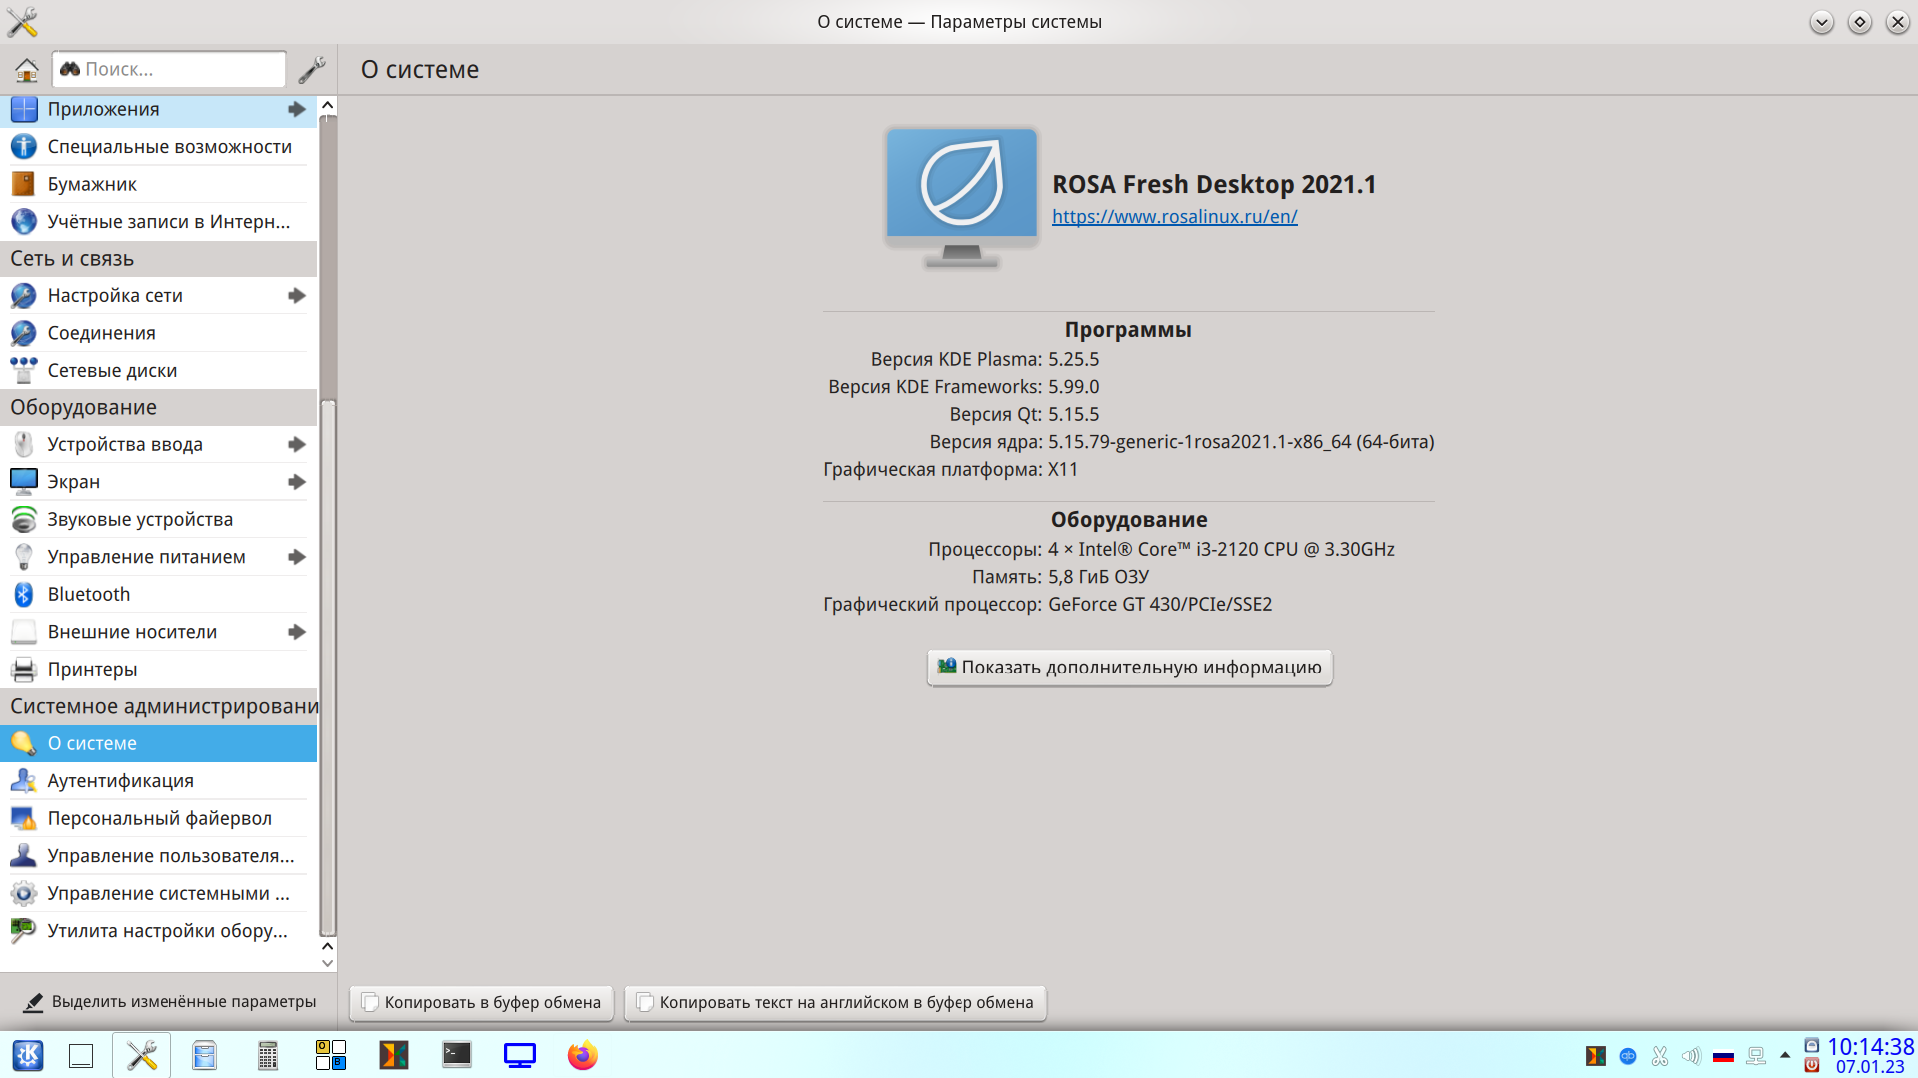Open Управление пользователями settings

pyautogui.click(x=158, y=856)
